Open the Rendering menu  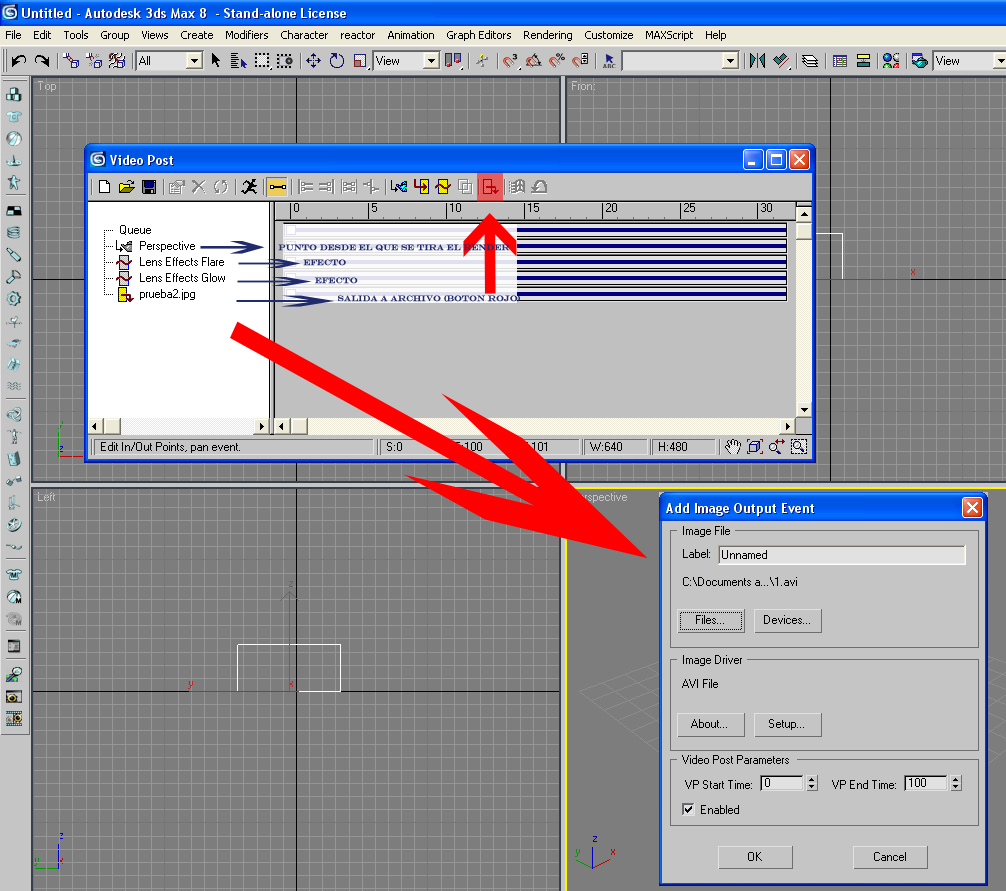[x=547, y=35]
